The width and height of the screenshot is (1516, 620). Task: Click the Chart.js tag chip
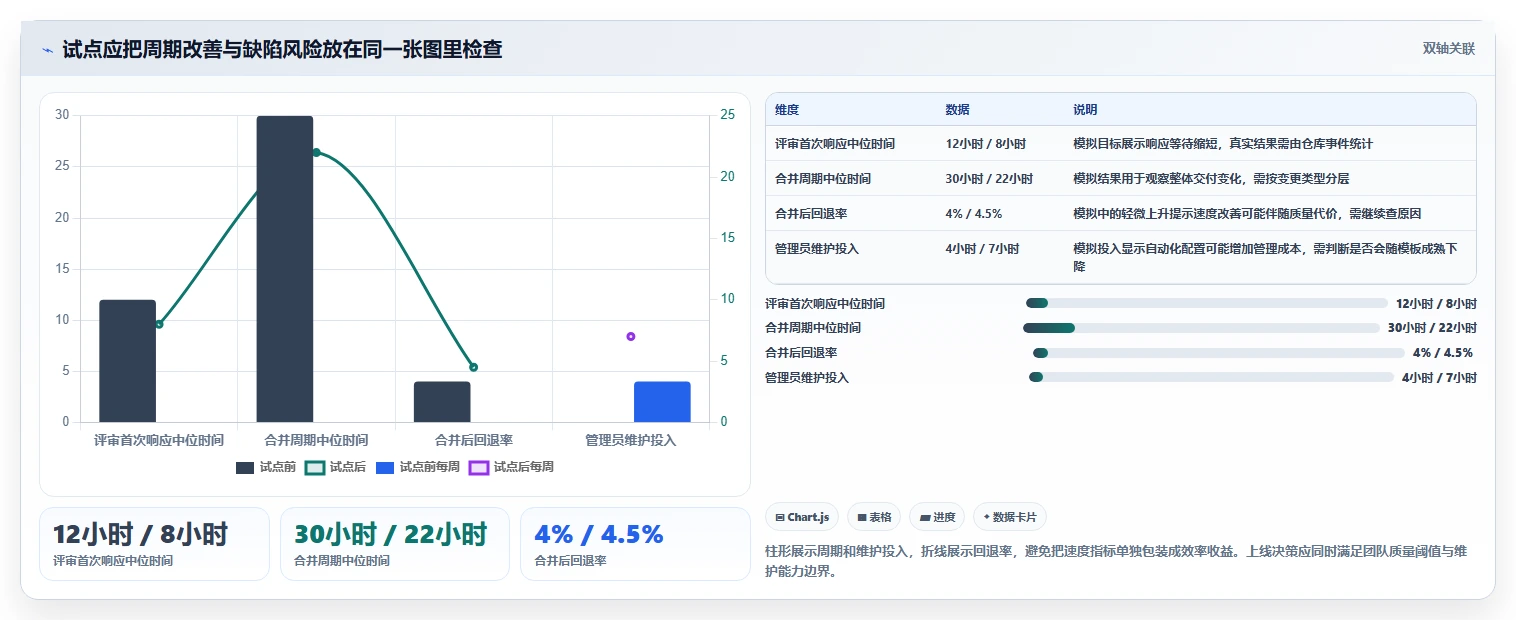802,517
